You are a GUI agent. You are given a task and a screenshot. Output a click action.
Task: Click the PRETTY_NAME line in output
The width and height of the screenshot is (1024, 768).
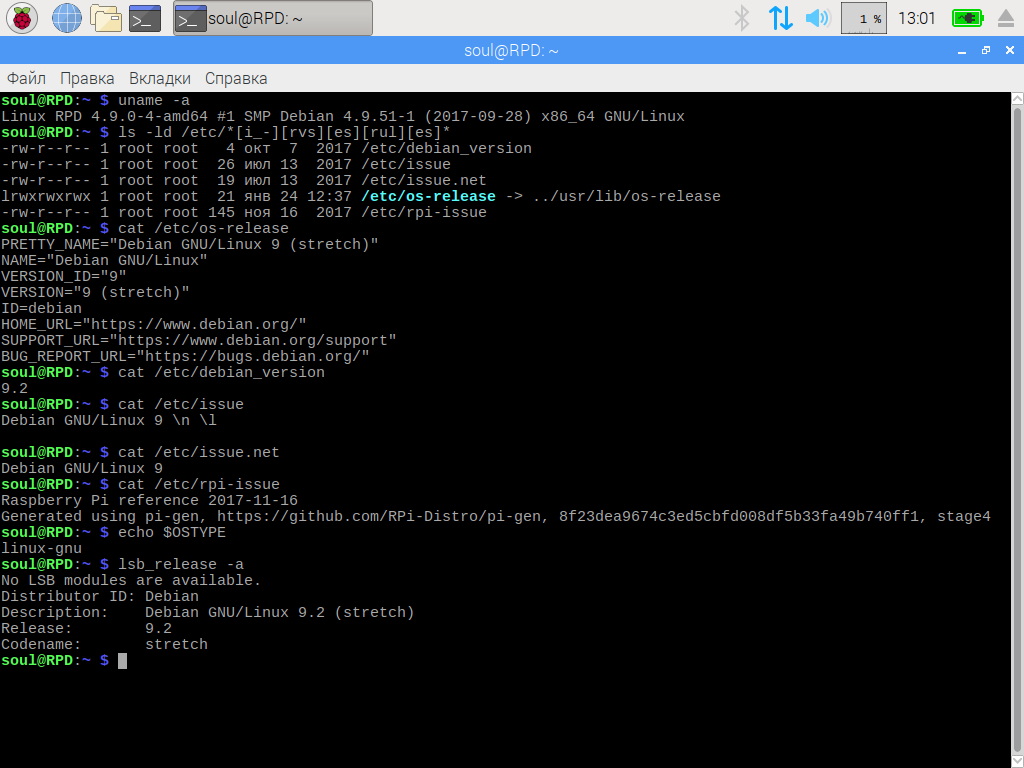tap(190, 244)
